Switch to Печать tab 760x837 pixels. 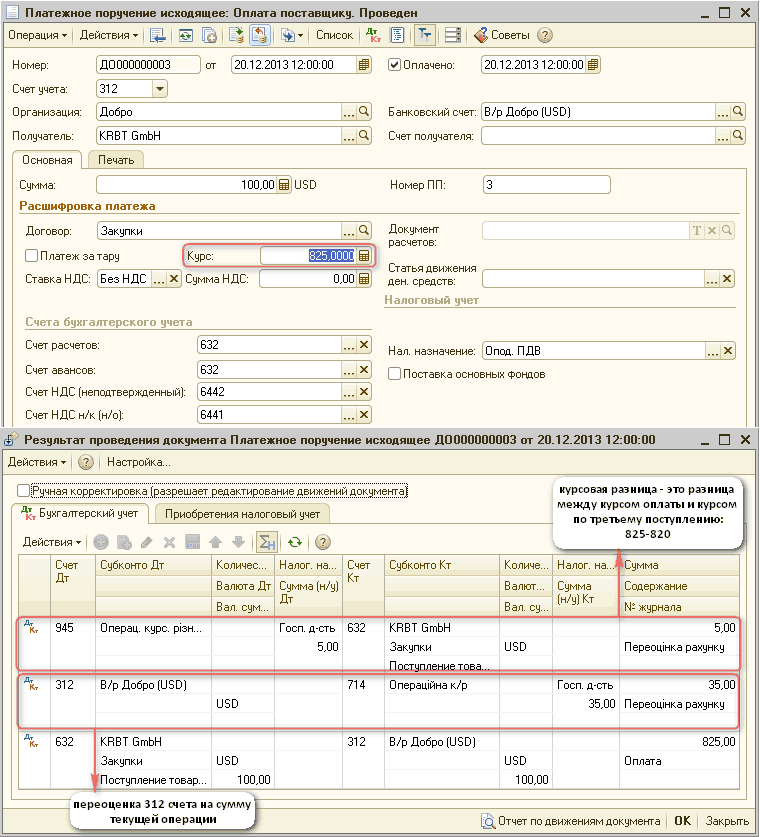point(116,160)
